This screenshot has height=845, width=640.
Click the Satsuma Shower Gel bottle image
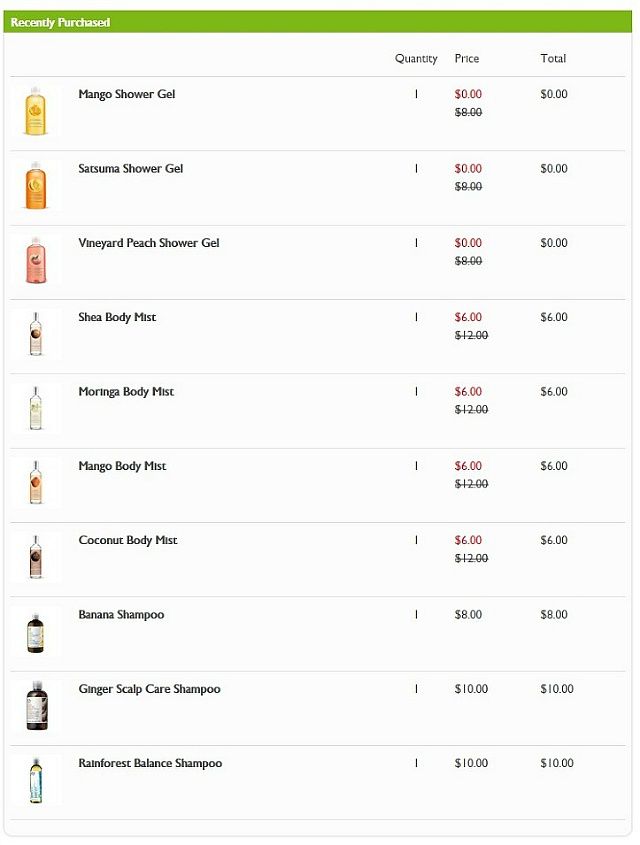[36, 185]
